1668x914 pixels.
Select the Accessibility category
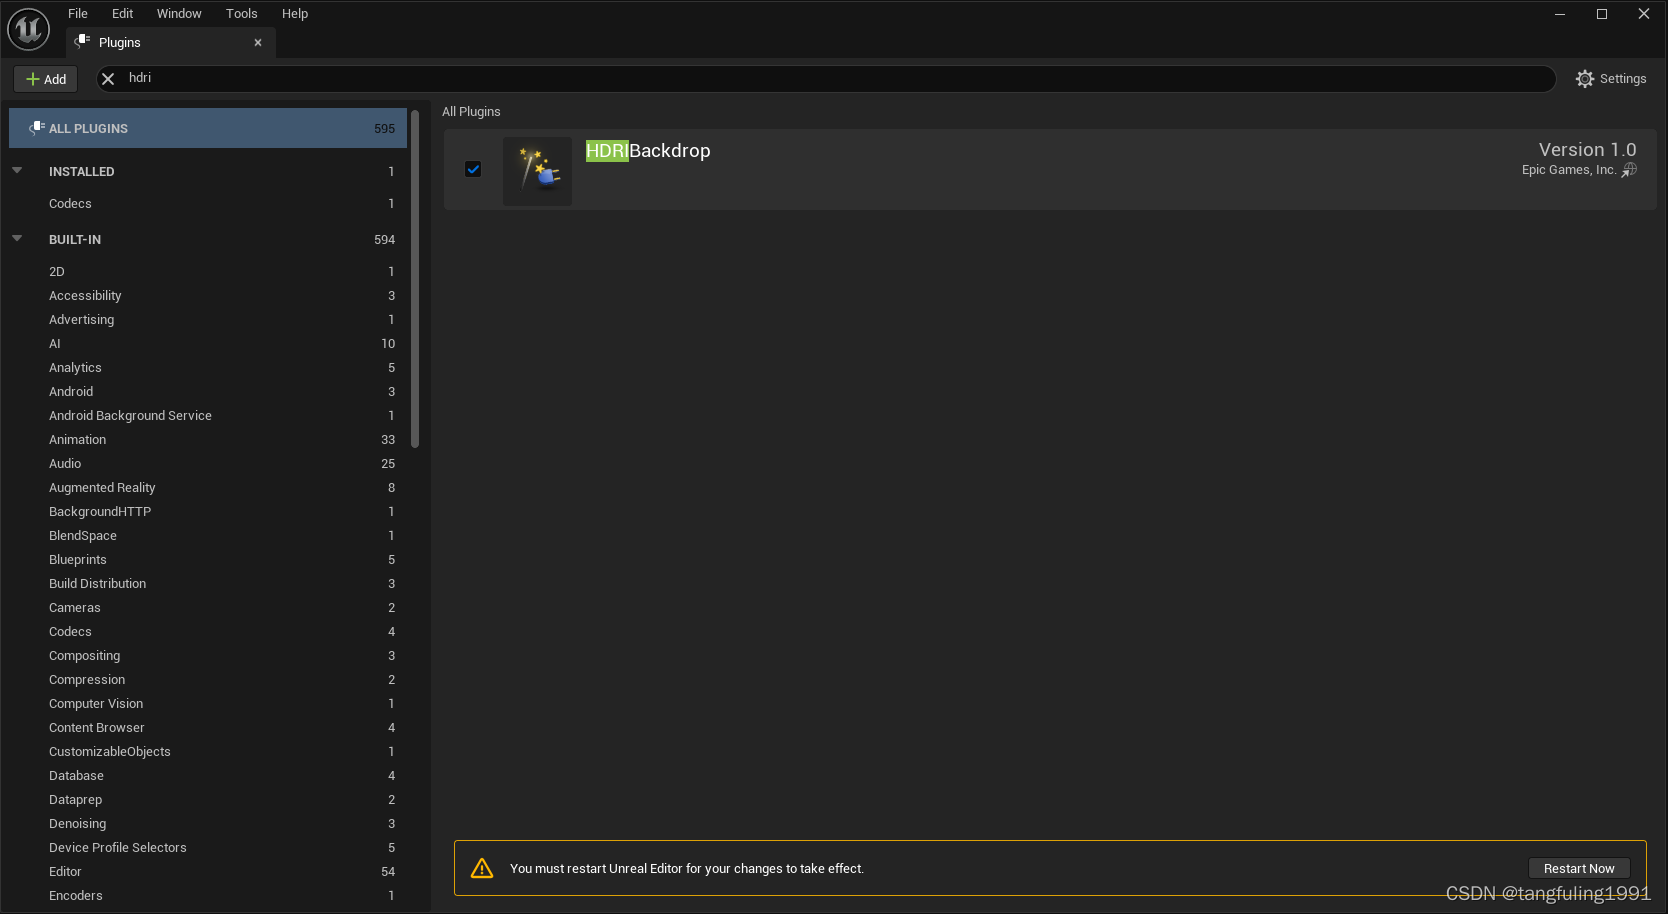208,295
